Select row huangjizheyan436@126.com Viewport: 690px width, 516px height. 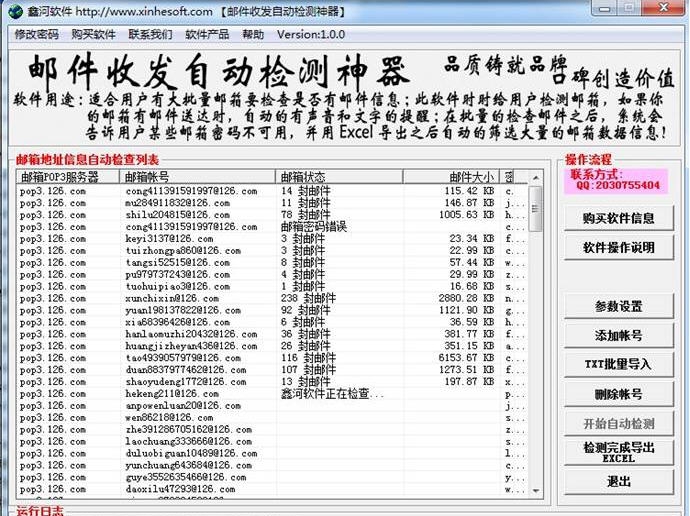272,346
